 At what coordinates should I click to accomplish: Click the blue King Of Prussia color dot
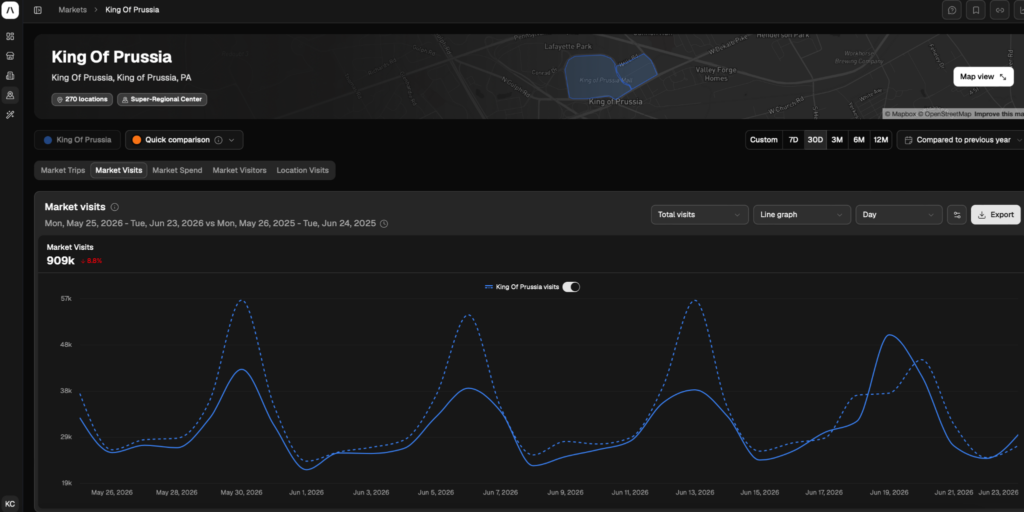click(x=48, y=140)
